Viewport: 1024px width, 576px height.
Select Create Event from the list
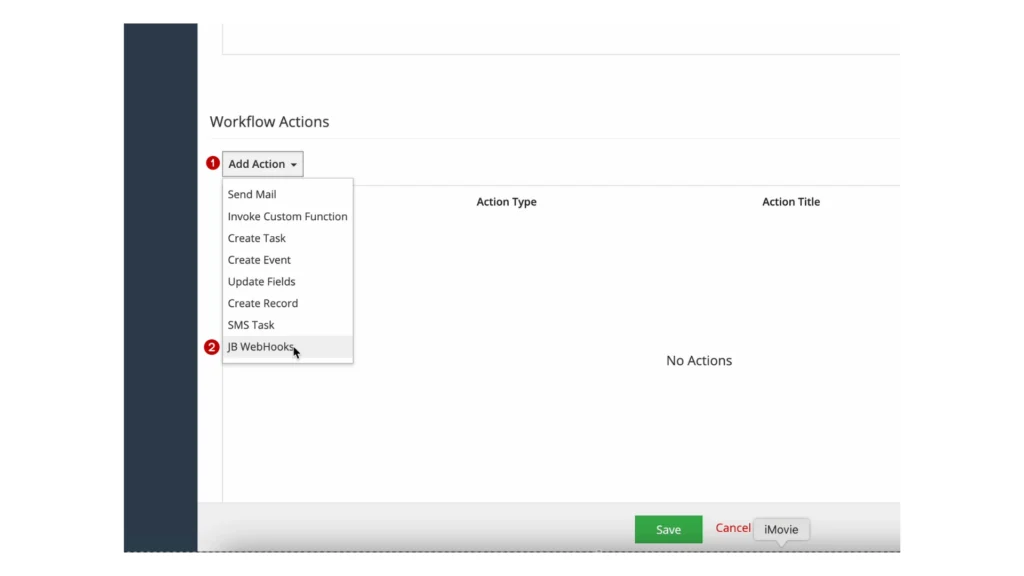[259, 260]
